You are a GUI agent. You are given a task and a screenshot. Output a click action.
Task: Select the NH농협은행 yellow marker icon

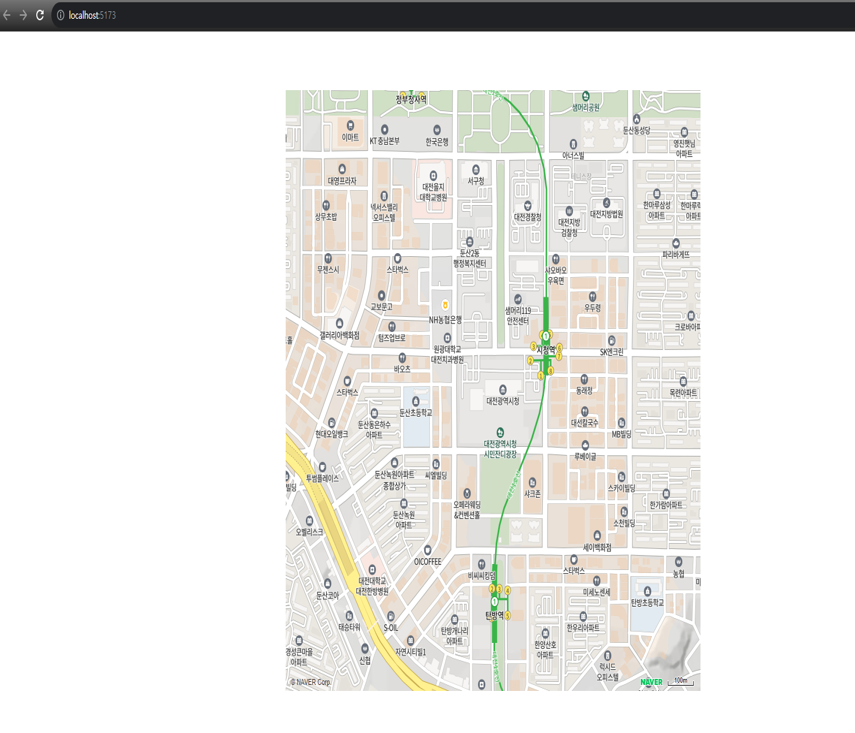[445, 305]
